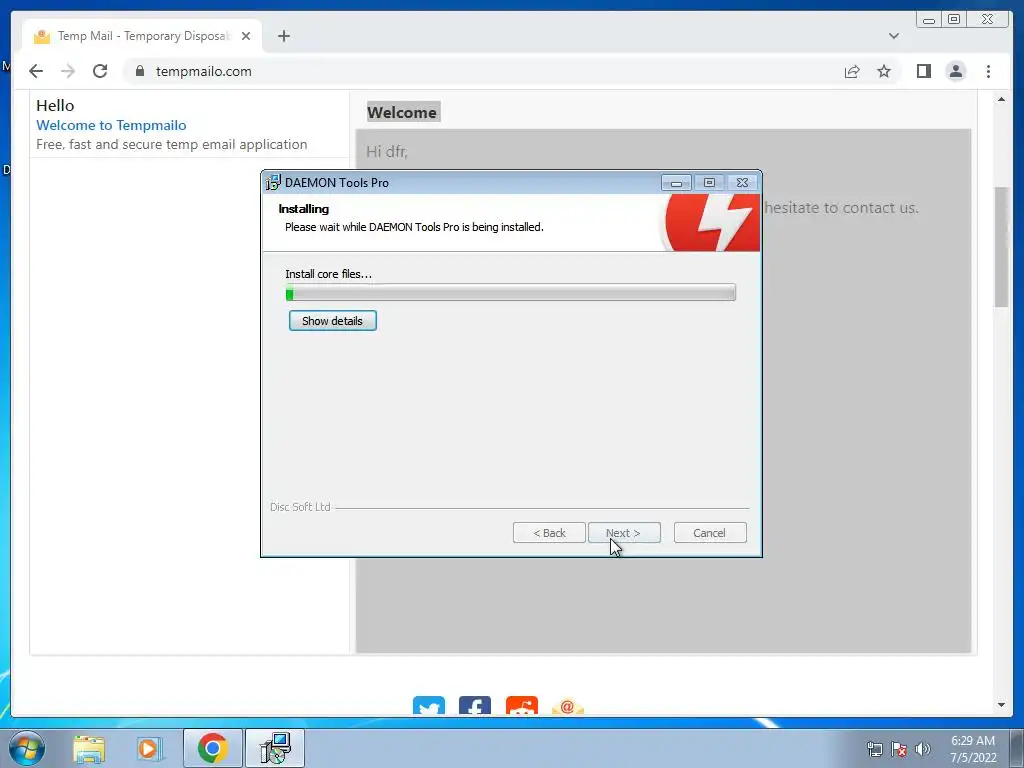The width and height of the screenshot is (1024, 768).
Task: Click the installation progress bar
Action: (511, 293)
